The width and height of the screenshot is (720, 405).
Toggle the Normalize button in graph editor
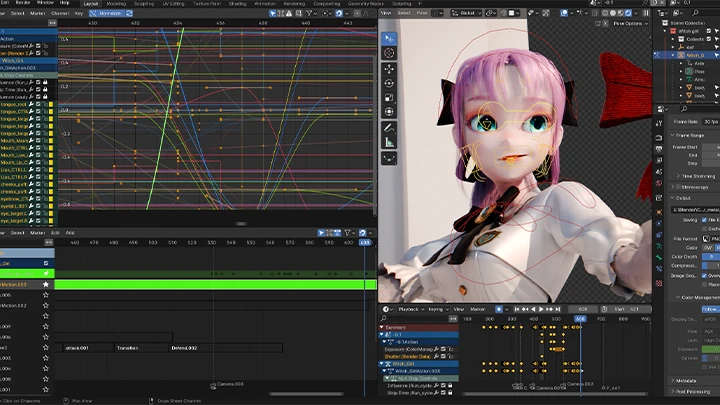[x=107, y=13]
